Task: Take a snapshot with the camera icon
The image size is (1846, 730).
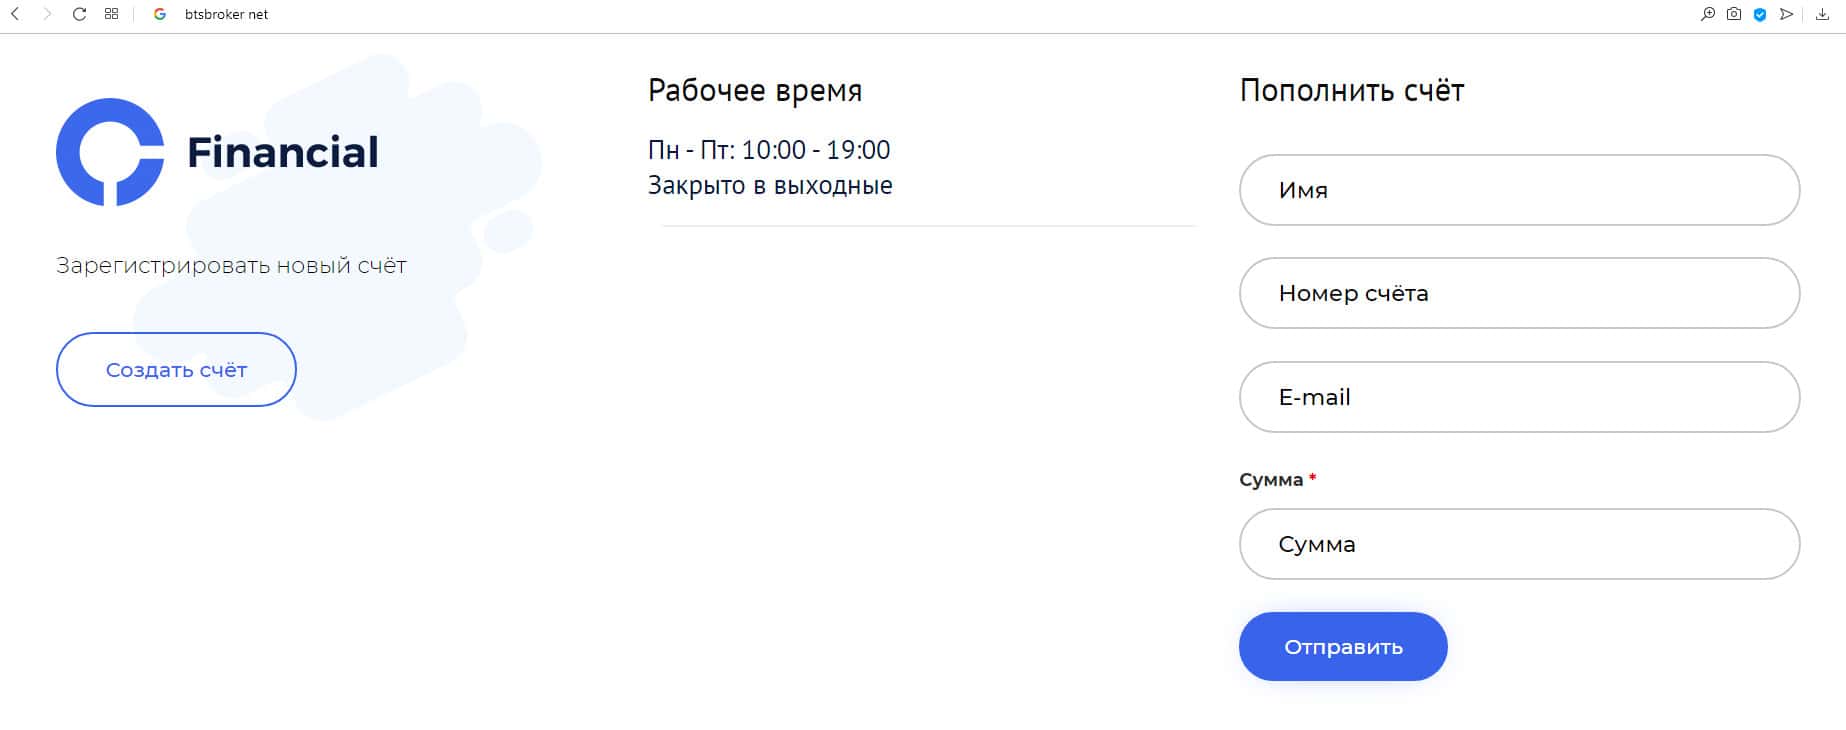Action: (1734, 14)
